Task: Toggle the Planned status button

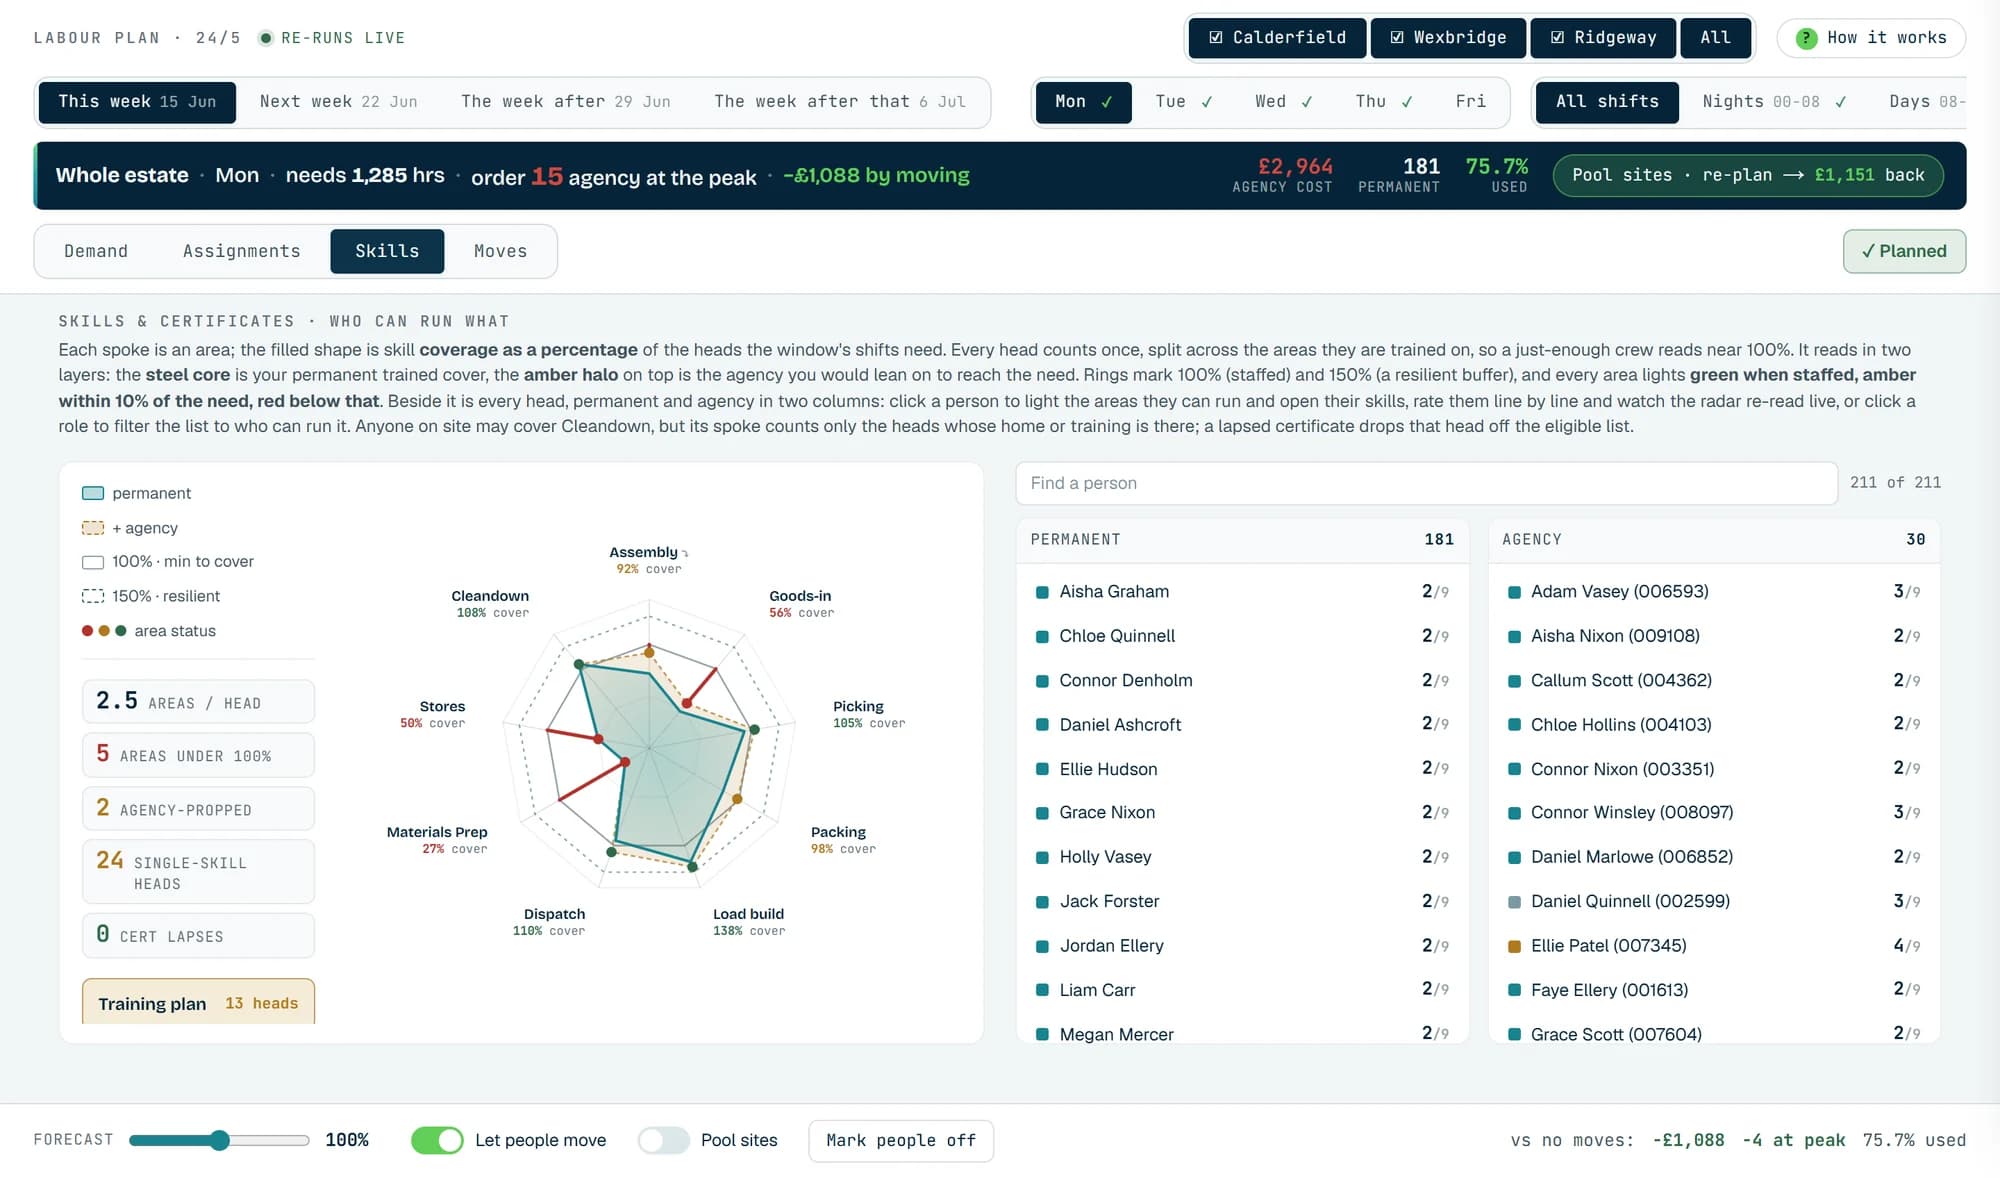Action: 1904,251
